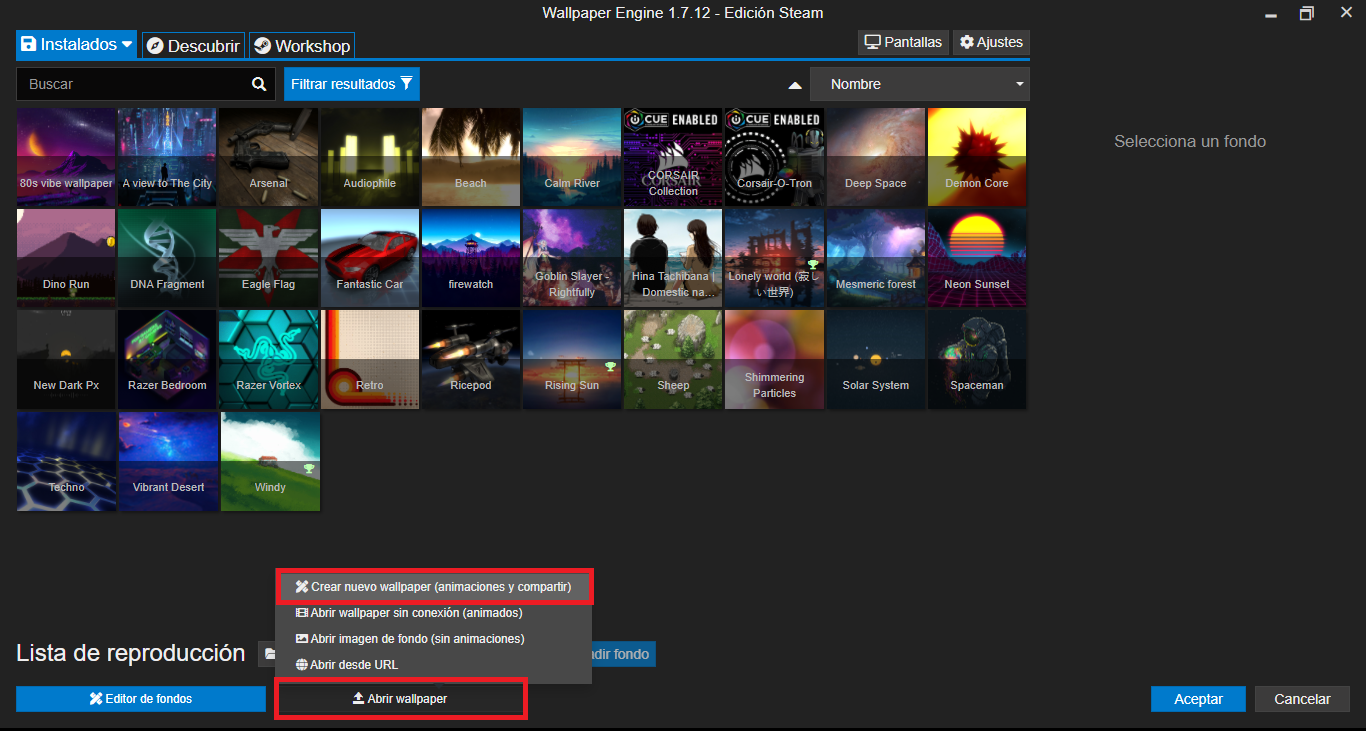Click the Buscar search field

click(146, 85)
